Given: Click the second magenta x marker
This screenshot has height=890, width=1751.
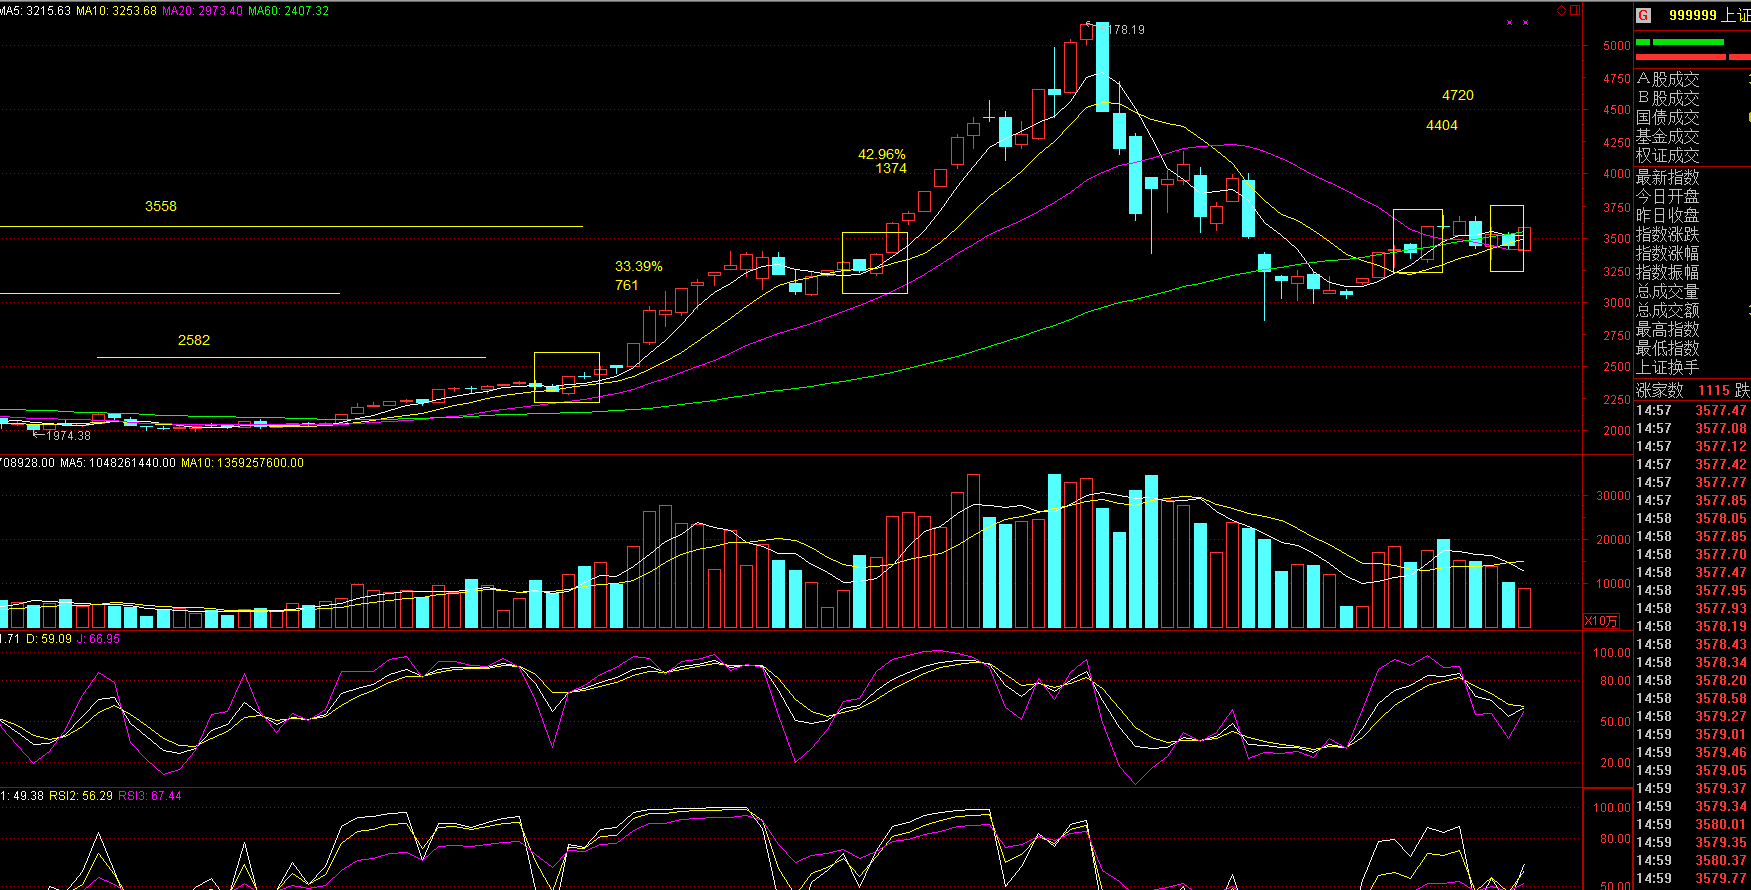Looking at the screenshot, I should pyautogui.click(x=1525, y=22).
